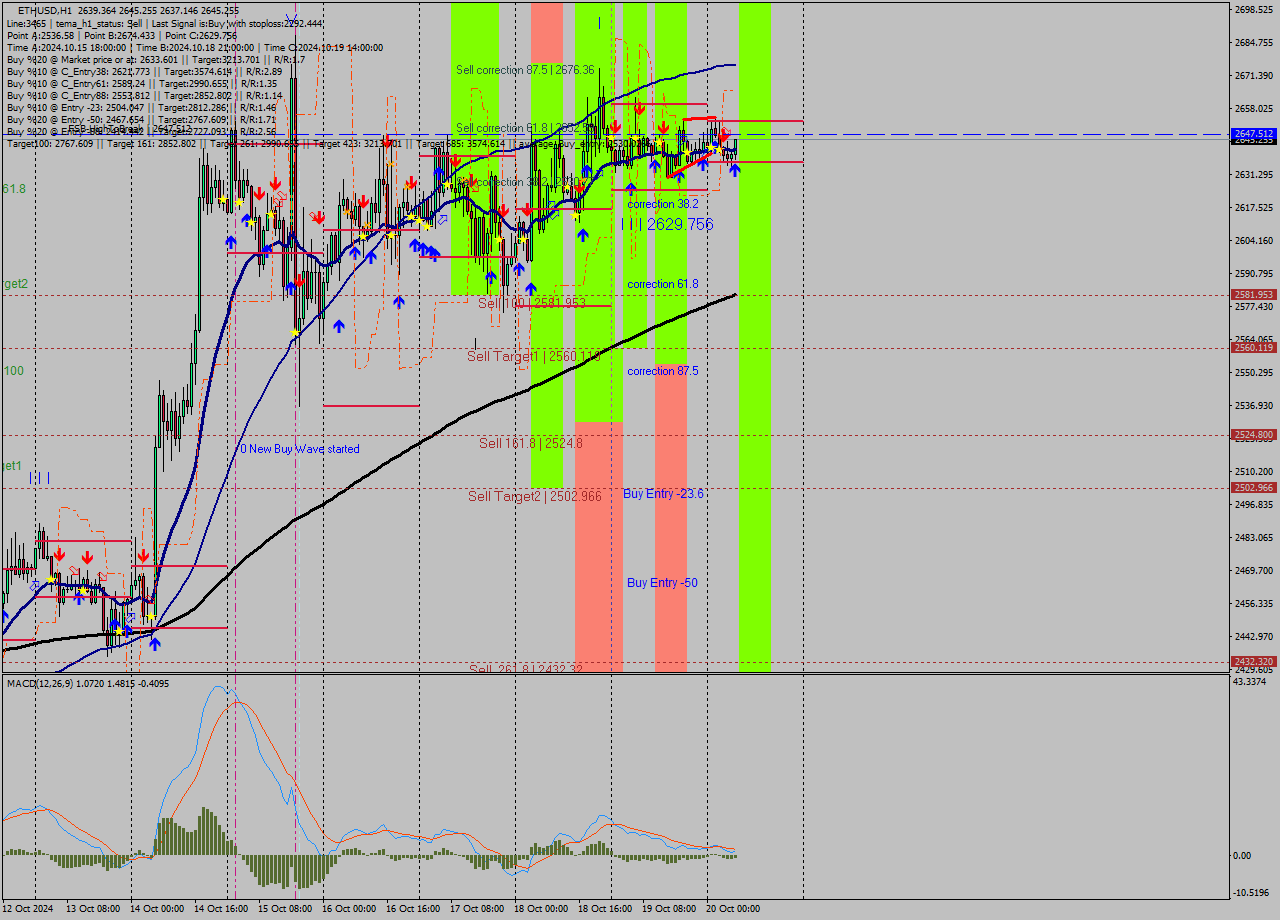The height and width of the screenshot is (920, 1280).
Task: Click the blue 'correction 87.5' label
Action: [x=662, y=371]
